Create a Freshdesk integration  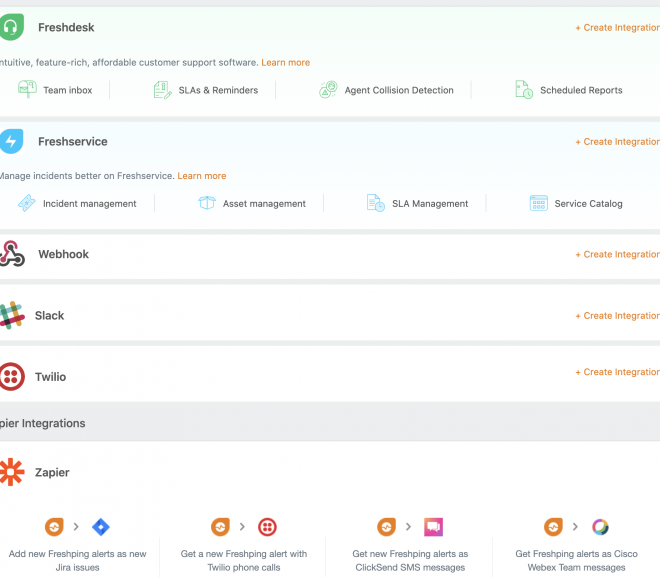(x=617, y=27)
